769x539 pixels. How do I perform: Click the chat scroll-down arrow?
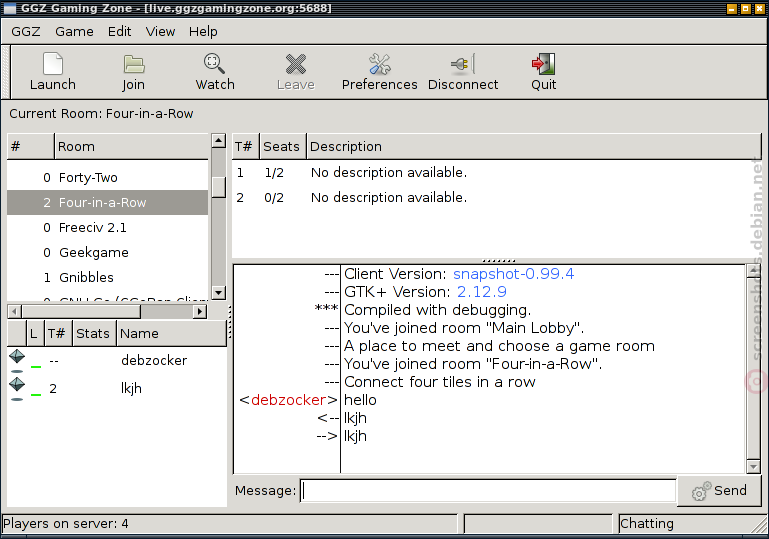click(x=753, y=466)
